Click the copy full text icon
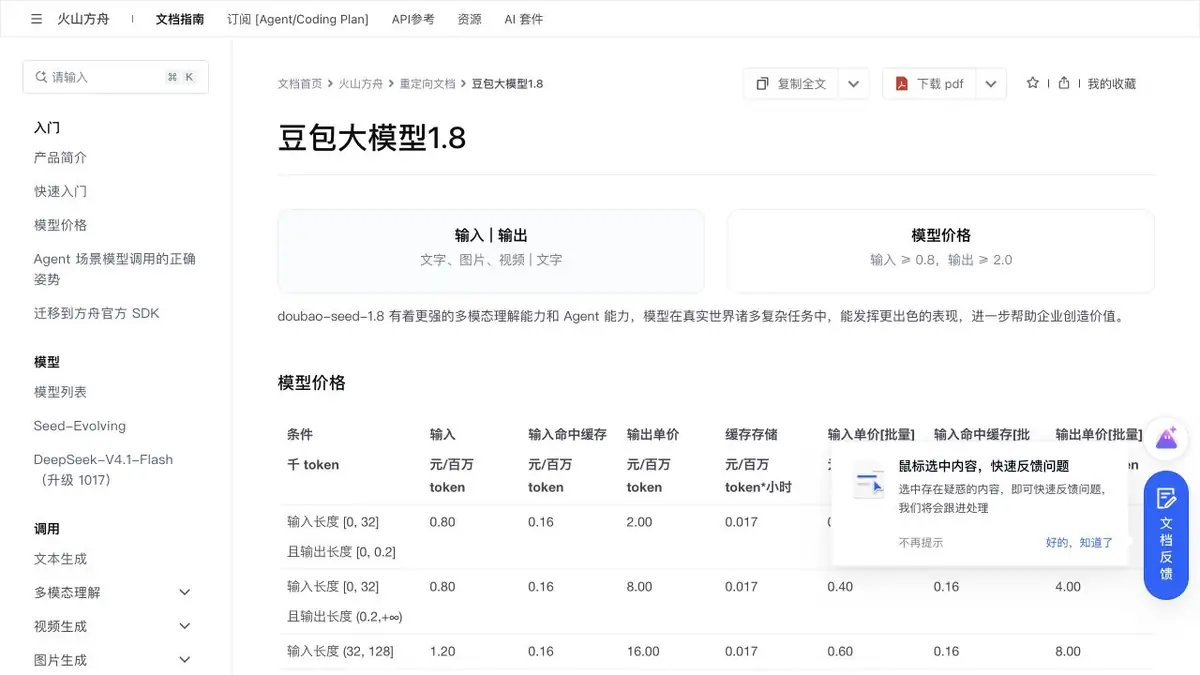 (x=763, y=84)
